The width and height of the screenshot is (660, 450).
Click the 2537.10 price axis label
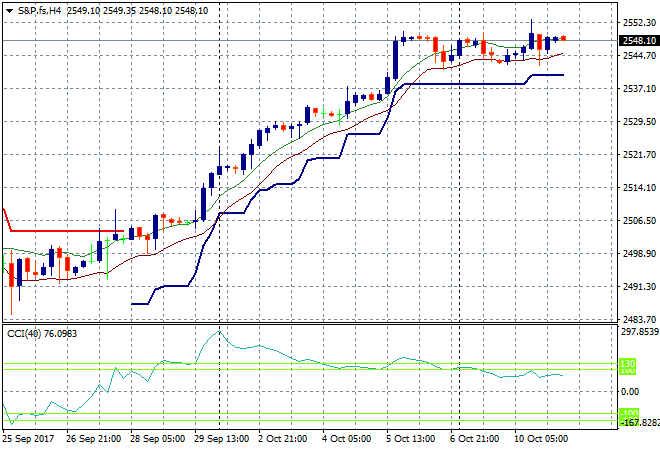pos(637,89)
